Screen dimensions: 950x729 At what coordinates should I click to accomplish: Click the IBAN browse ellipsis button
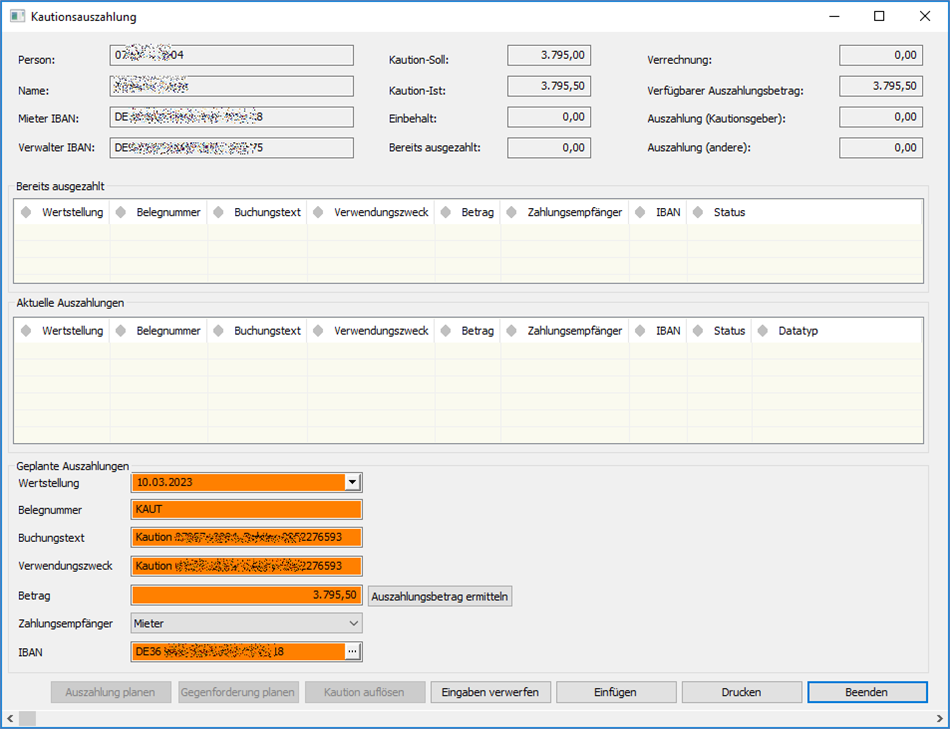click(x=351, y=652)
